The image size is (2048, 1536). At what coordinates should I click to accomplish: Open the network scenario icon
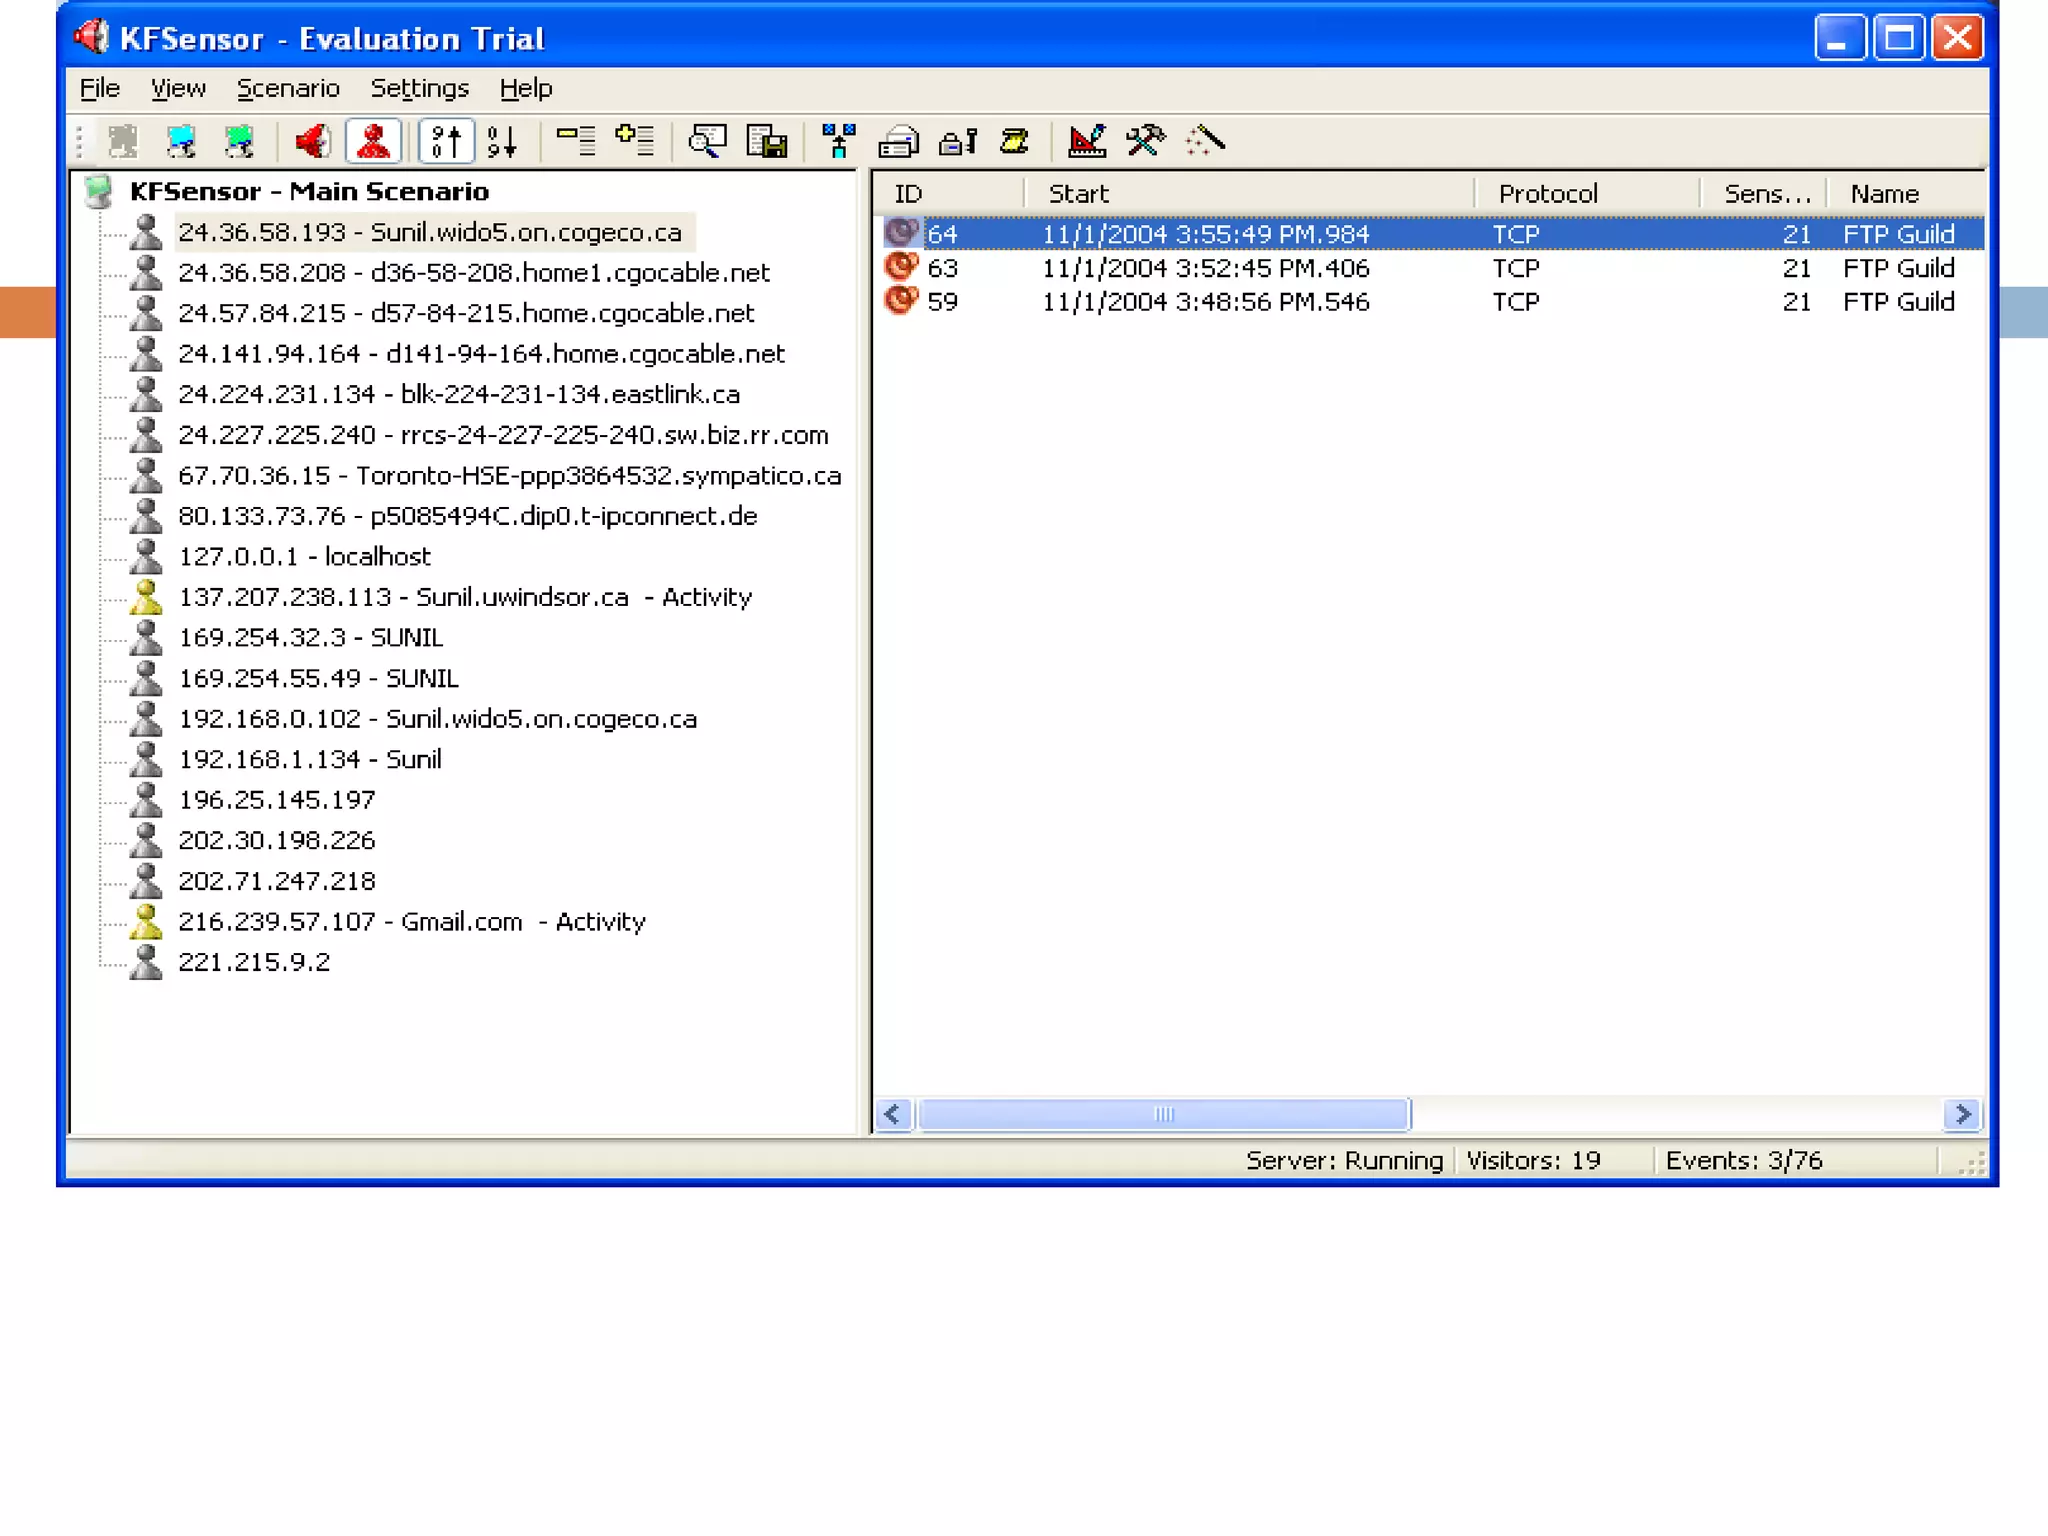[x=838, y=141]
